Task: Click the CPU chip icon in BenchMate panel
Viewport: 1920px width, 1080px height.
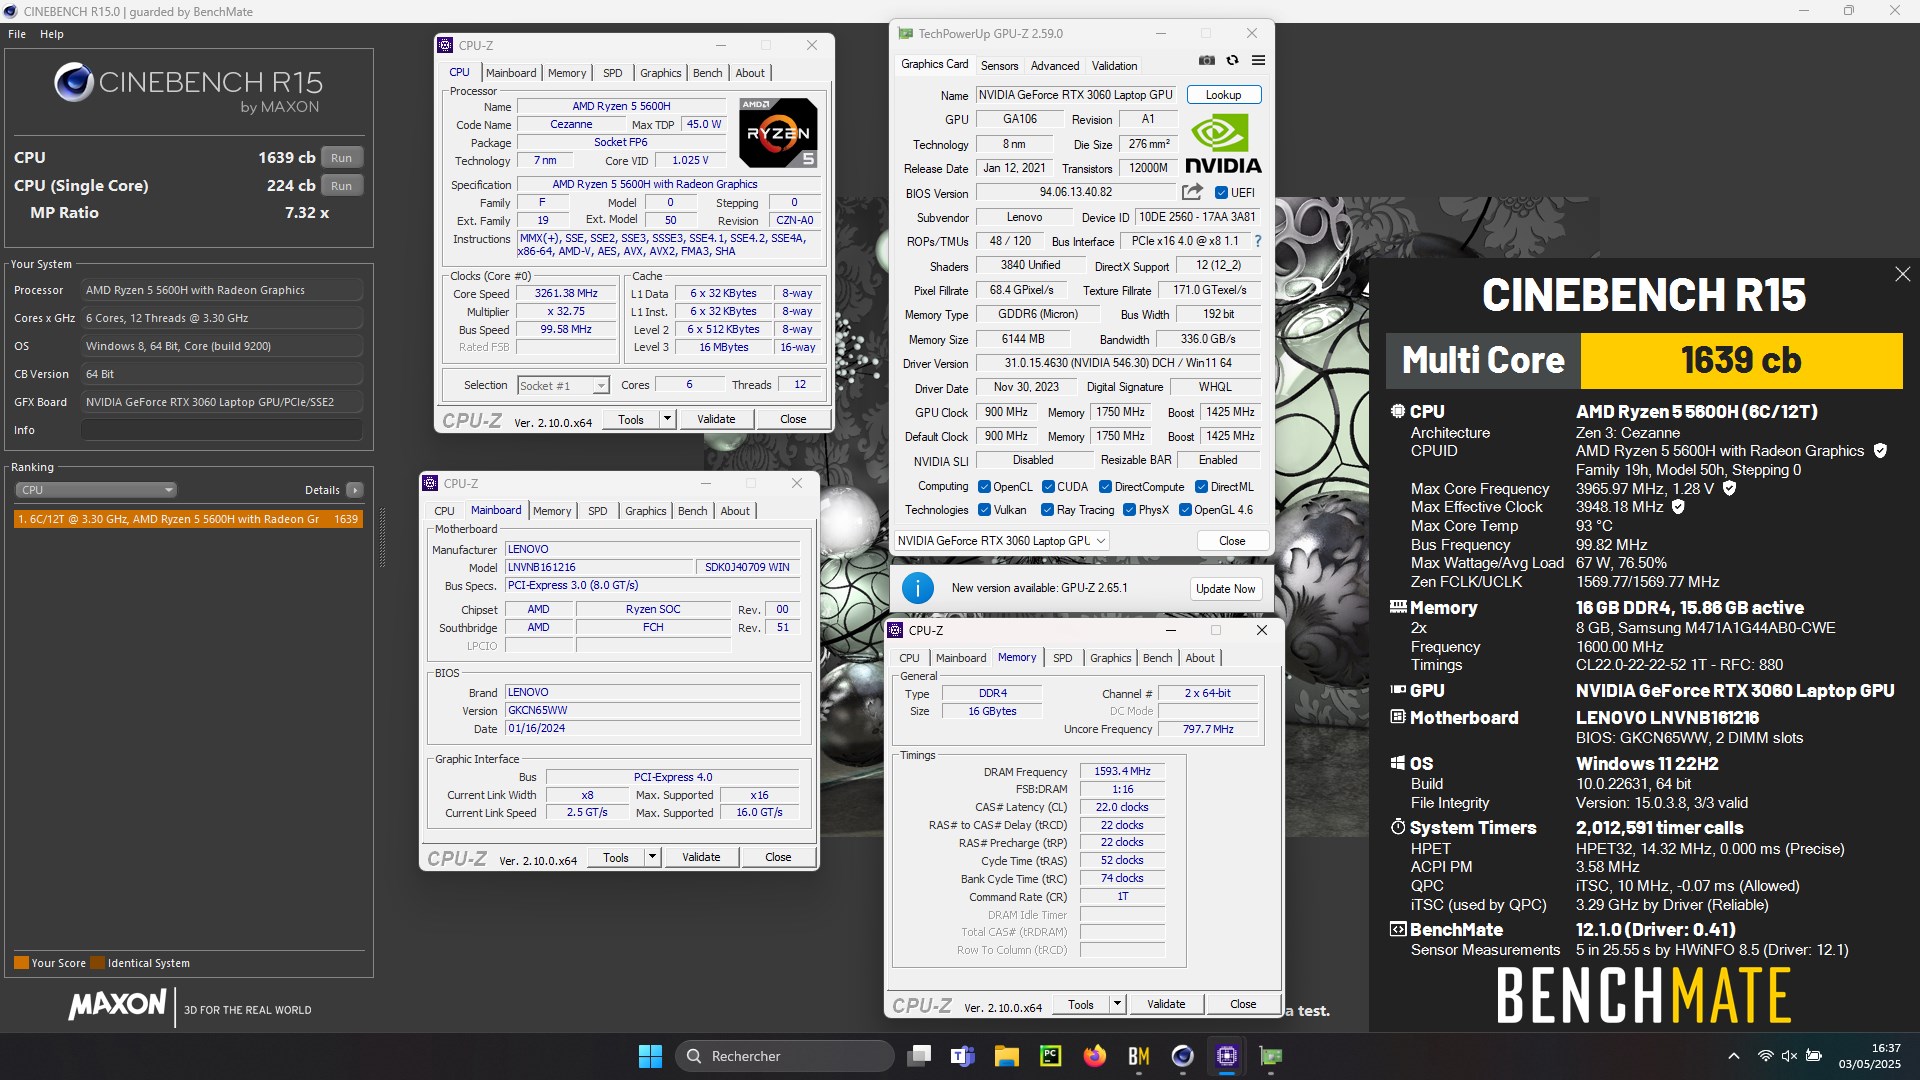Action: pyautogui.click(x=1398, y=411)
